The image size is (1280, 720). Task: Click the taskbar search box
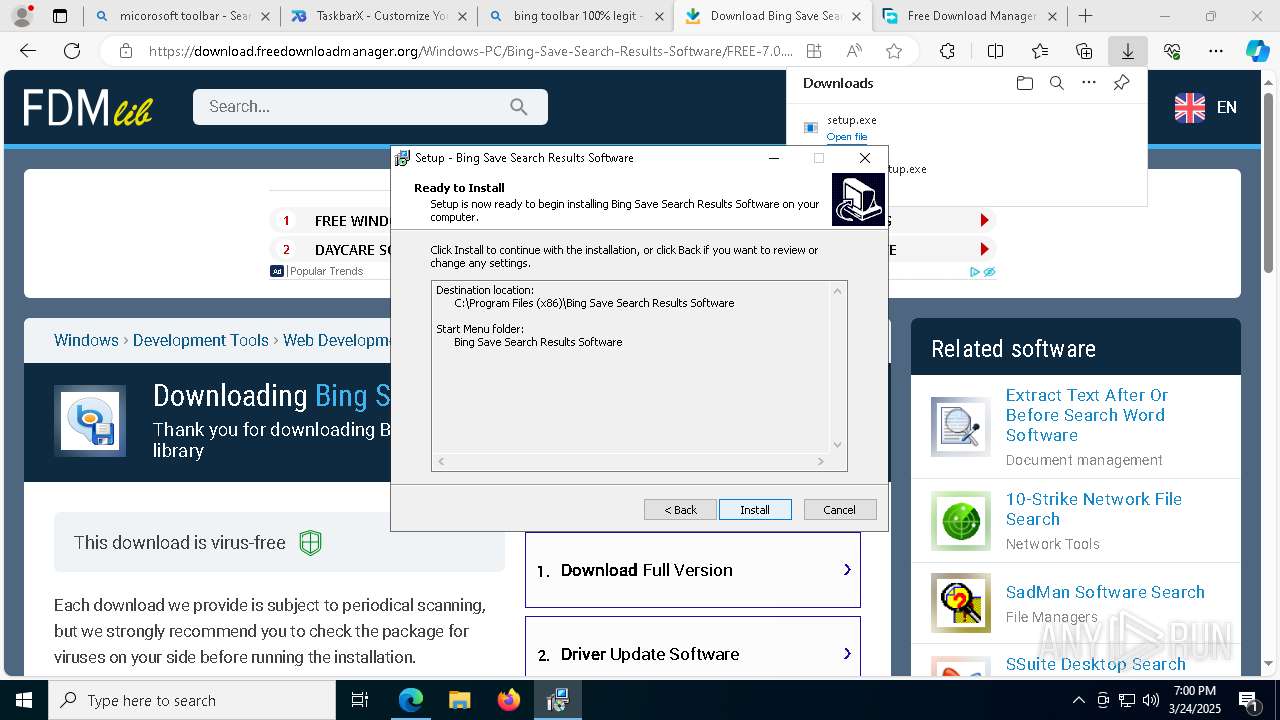[192, 700]
